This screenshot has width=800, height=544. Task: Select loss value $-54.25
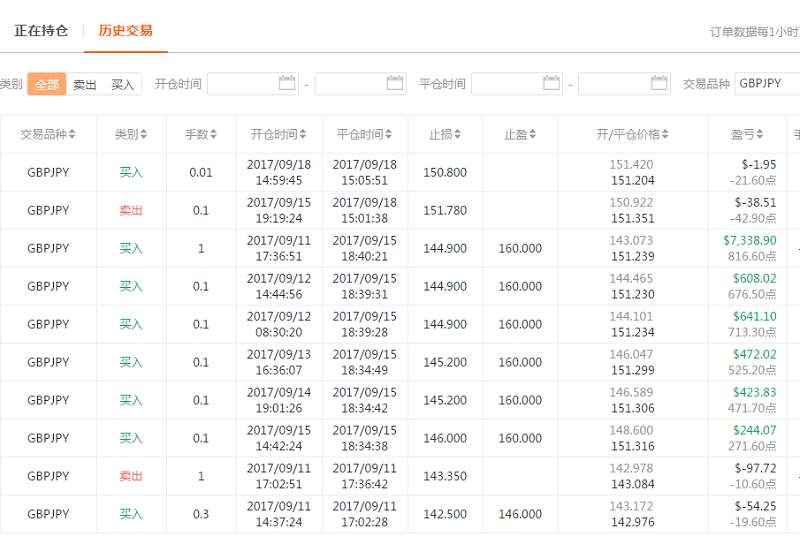coord(755,506)
